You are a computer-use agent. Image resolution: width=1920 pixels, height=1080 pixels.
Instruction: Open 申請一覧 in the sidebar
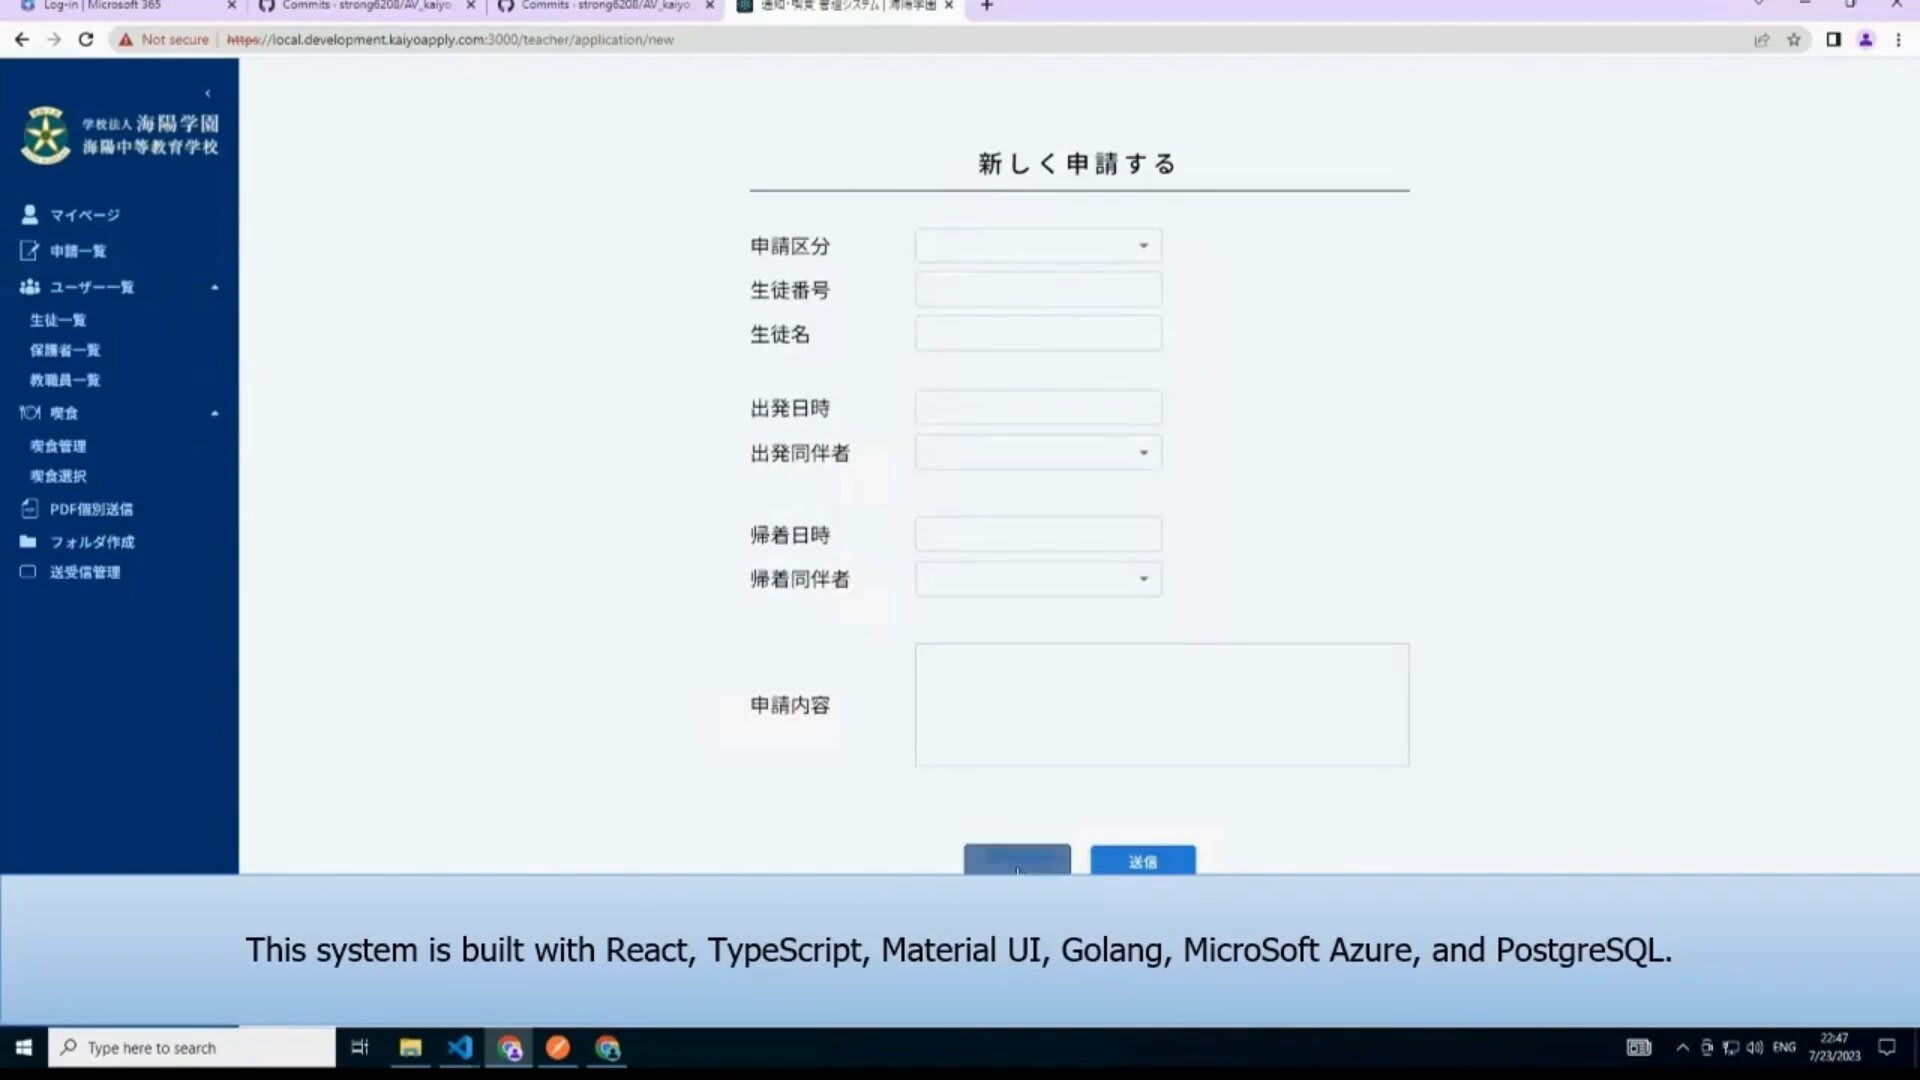[78, 251]
